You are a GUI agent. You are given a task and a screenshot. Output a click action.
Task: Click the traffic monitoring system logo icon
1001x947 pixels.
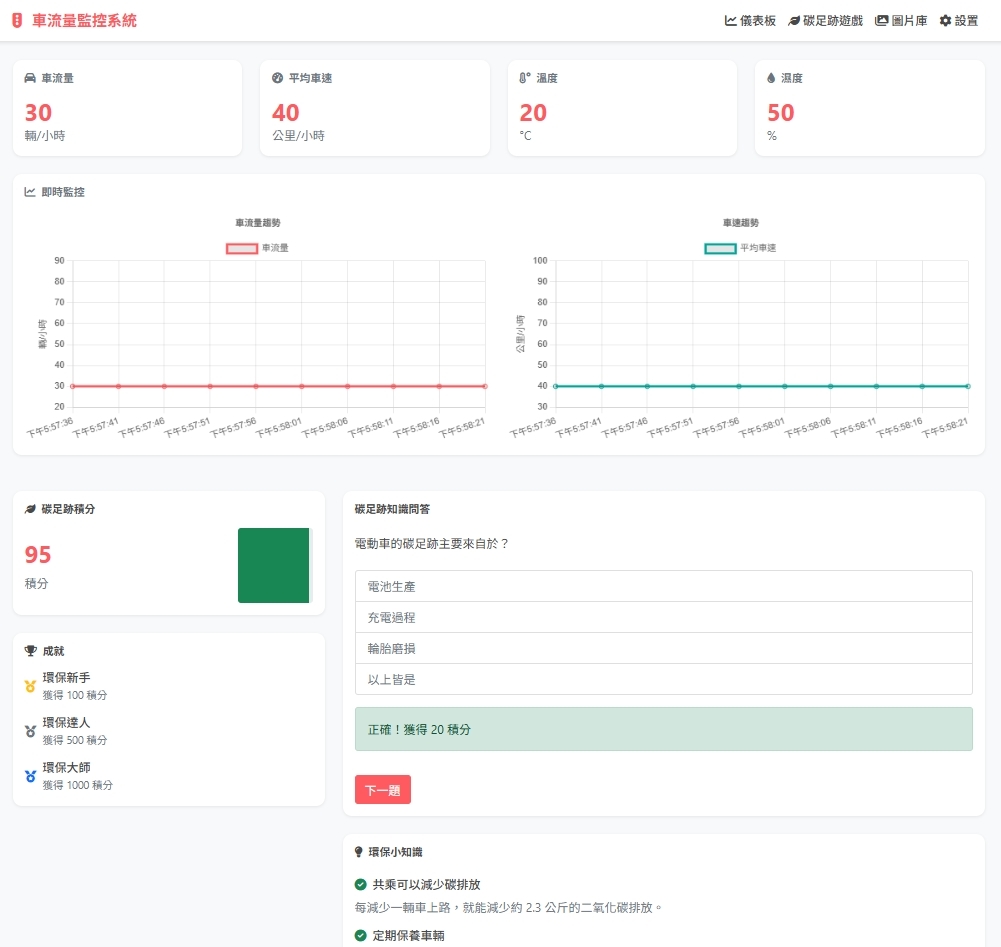click(x=16, y=20)
